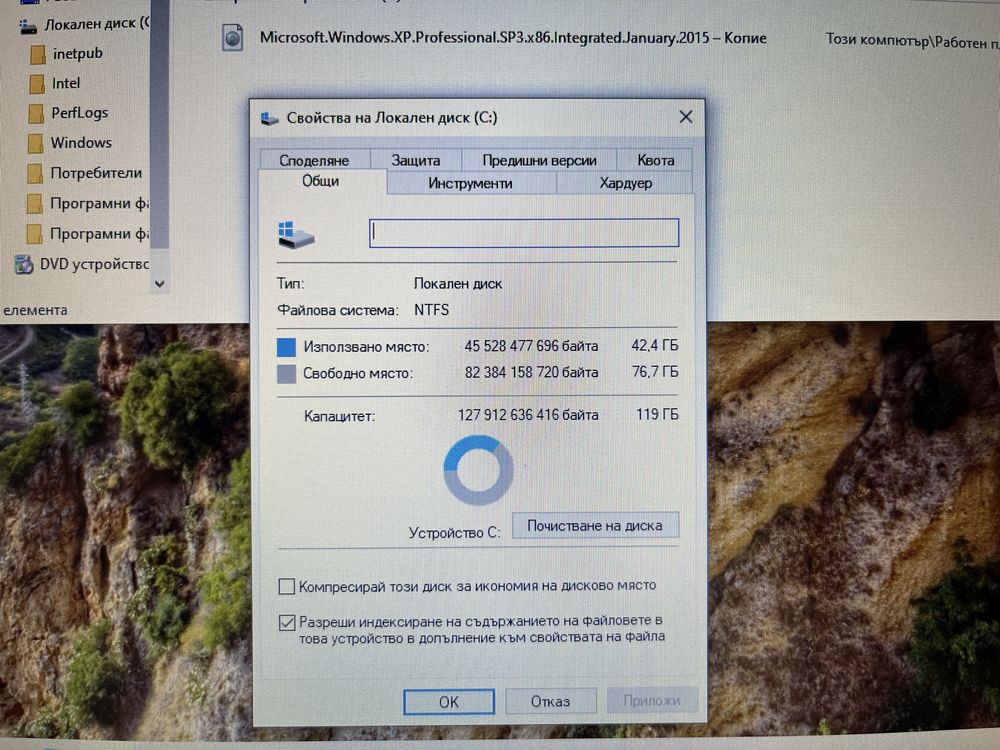Click the Този компютър\Работен path text
1000x750 pixels.
(x=912, y=41)
